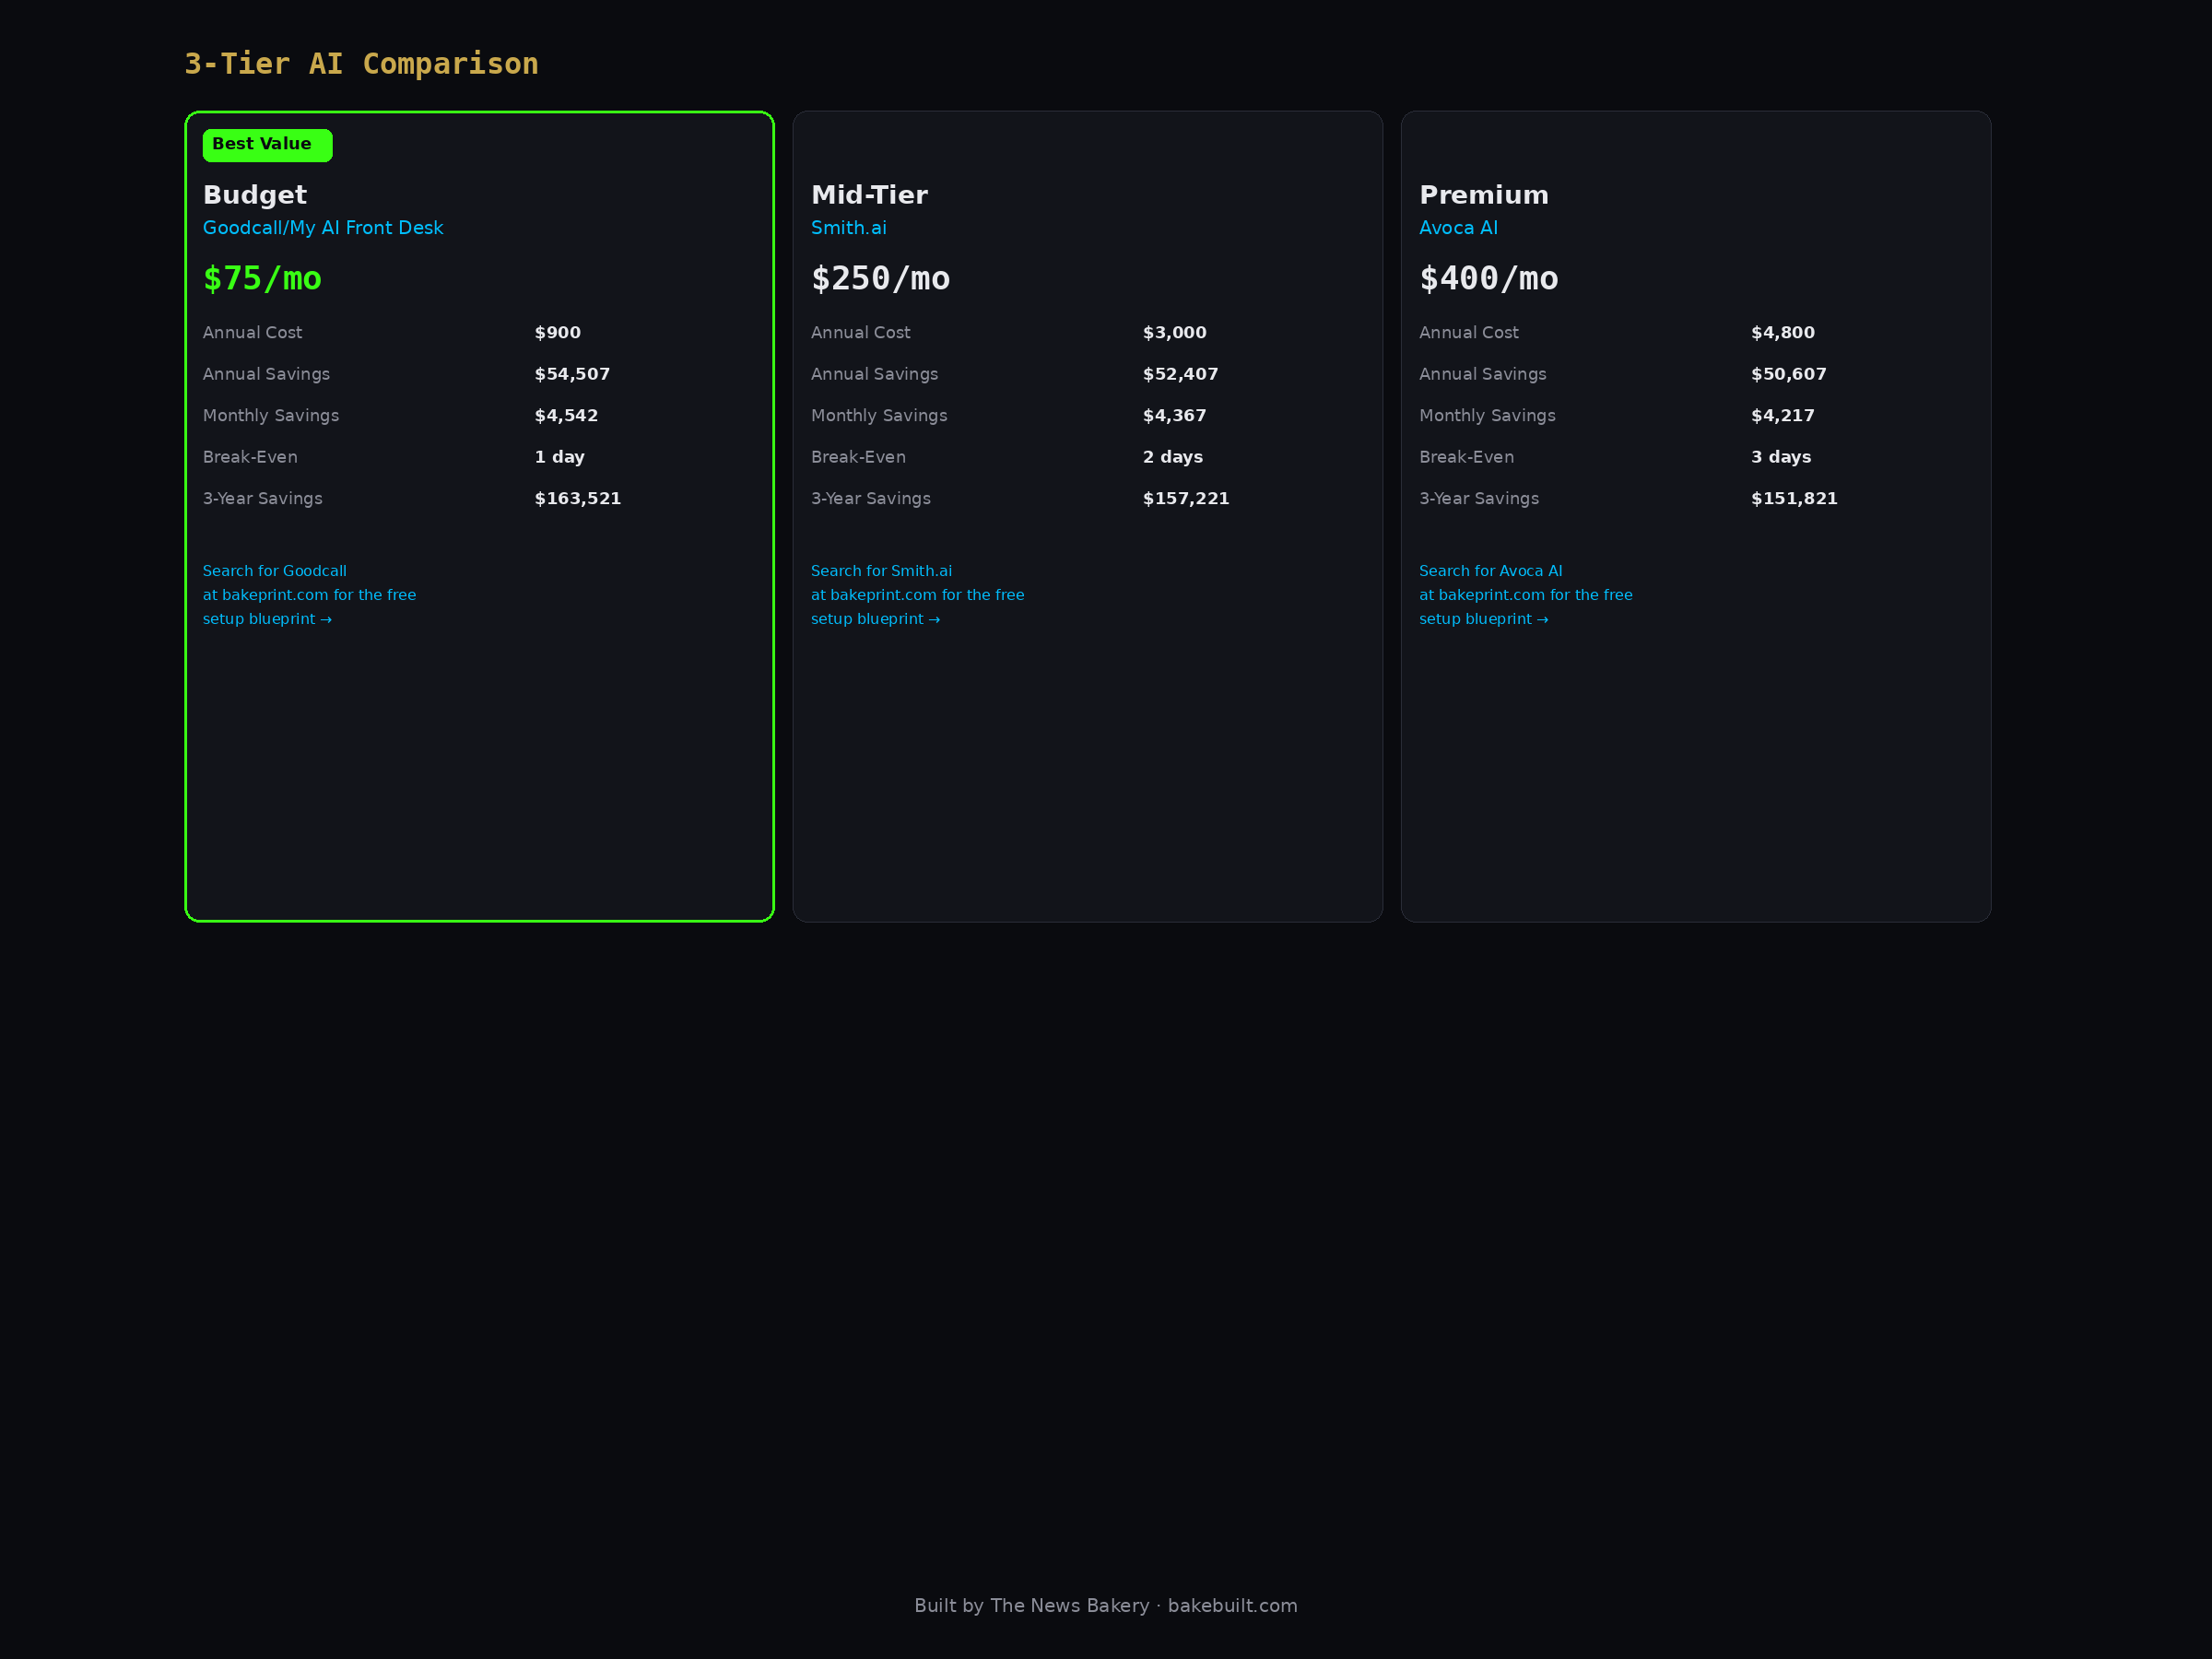Click the $157,221 three-year savings value

click(x=1186, y=499)
